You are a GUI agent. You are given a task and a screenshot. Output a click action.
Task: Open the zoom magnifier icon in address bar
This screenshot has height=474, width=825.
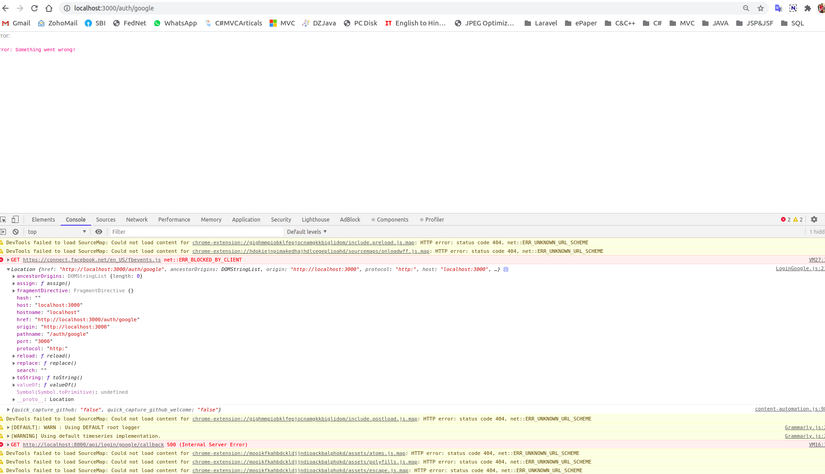[746, 8]
